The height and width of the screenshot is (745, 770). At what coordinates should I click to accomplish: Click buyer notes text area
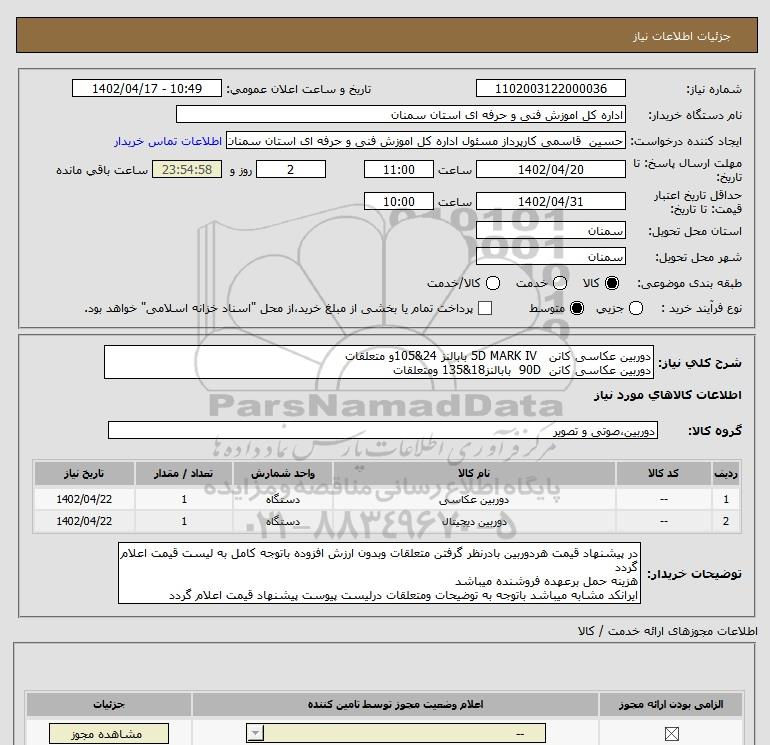click(379, 573)
